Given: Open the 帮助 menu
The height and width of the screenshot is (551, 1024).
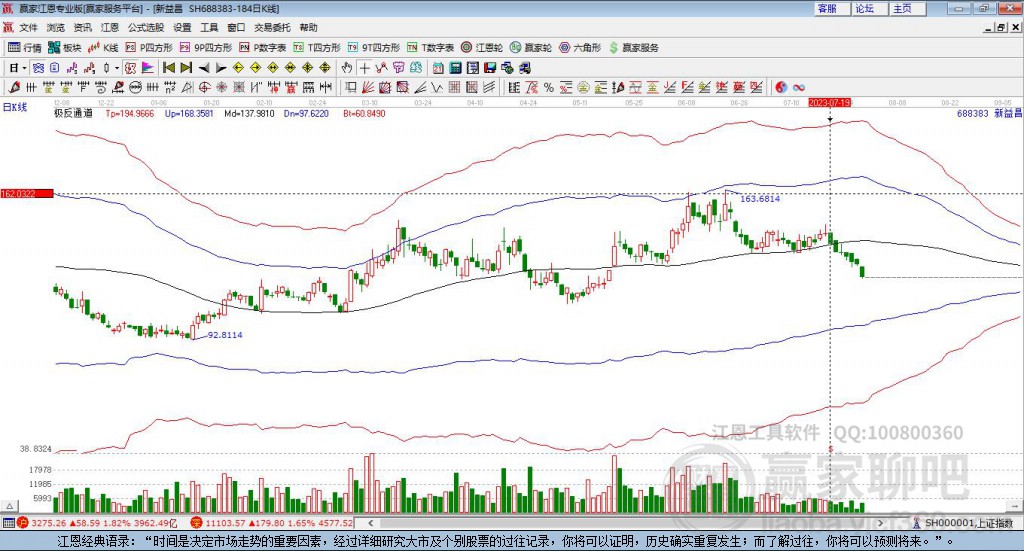Looking at the screenshot, I should click(308, 27).
